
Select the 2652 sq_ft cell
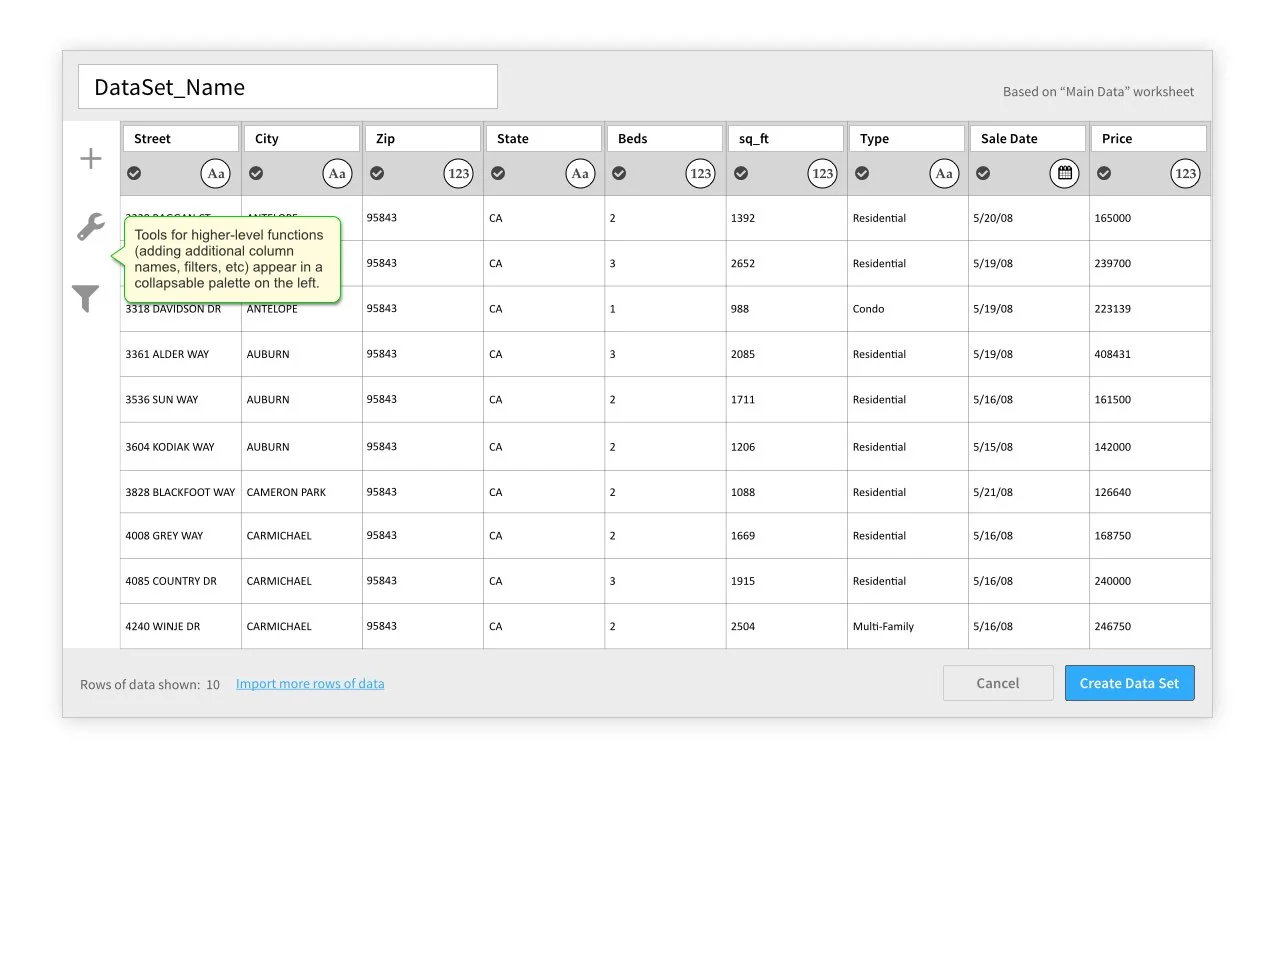tap(787, 263)
